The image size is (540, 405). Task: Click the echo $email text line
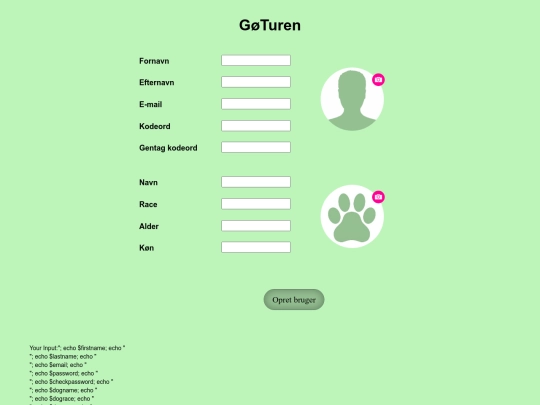pyautogui.click(x=58, y=365)
